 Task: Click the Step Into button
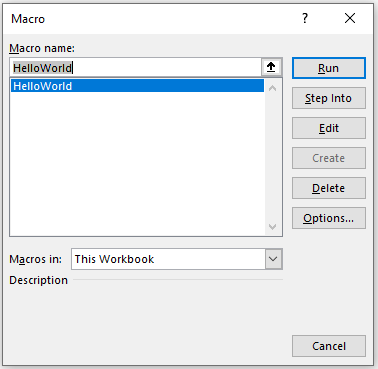coord(329,98)
